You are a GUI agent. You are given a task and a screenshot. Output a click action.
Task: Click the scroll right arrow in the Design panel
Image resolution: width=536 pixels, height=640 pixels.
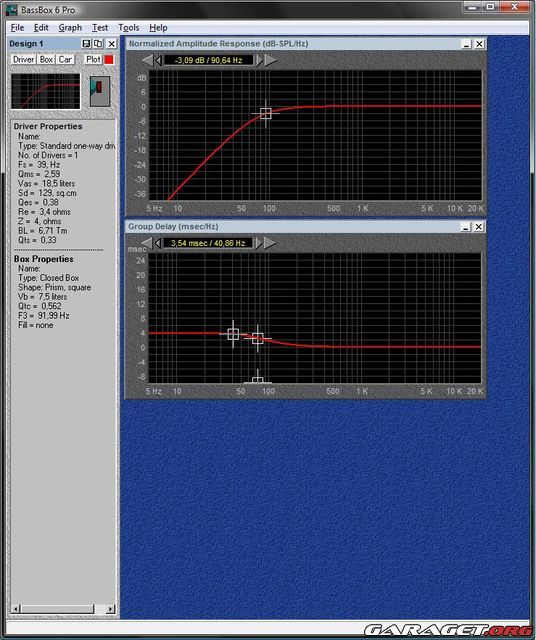coord(110,609)
